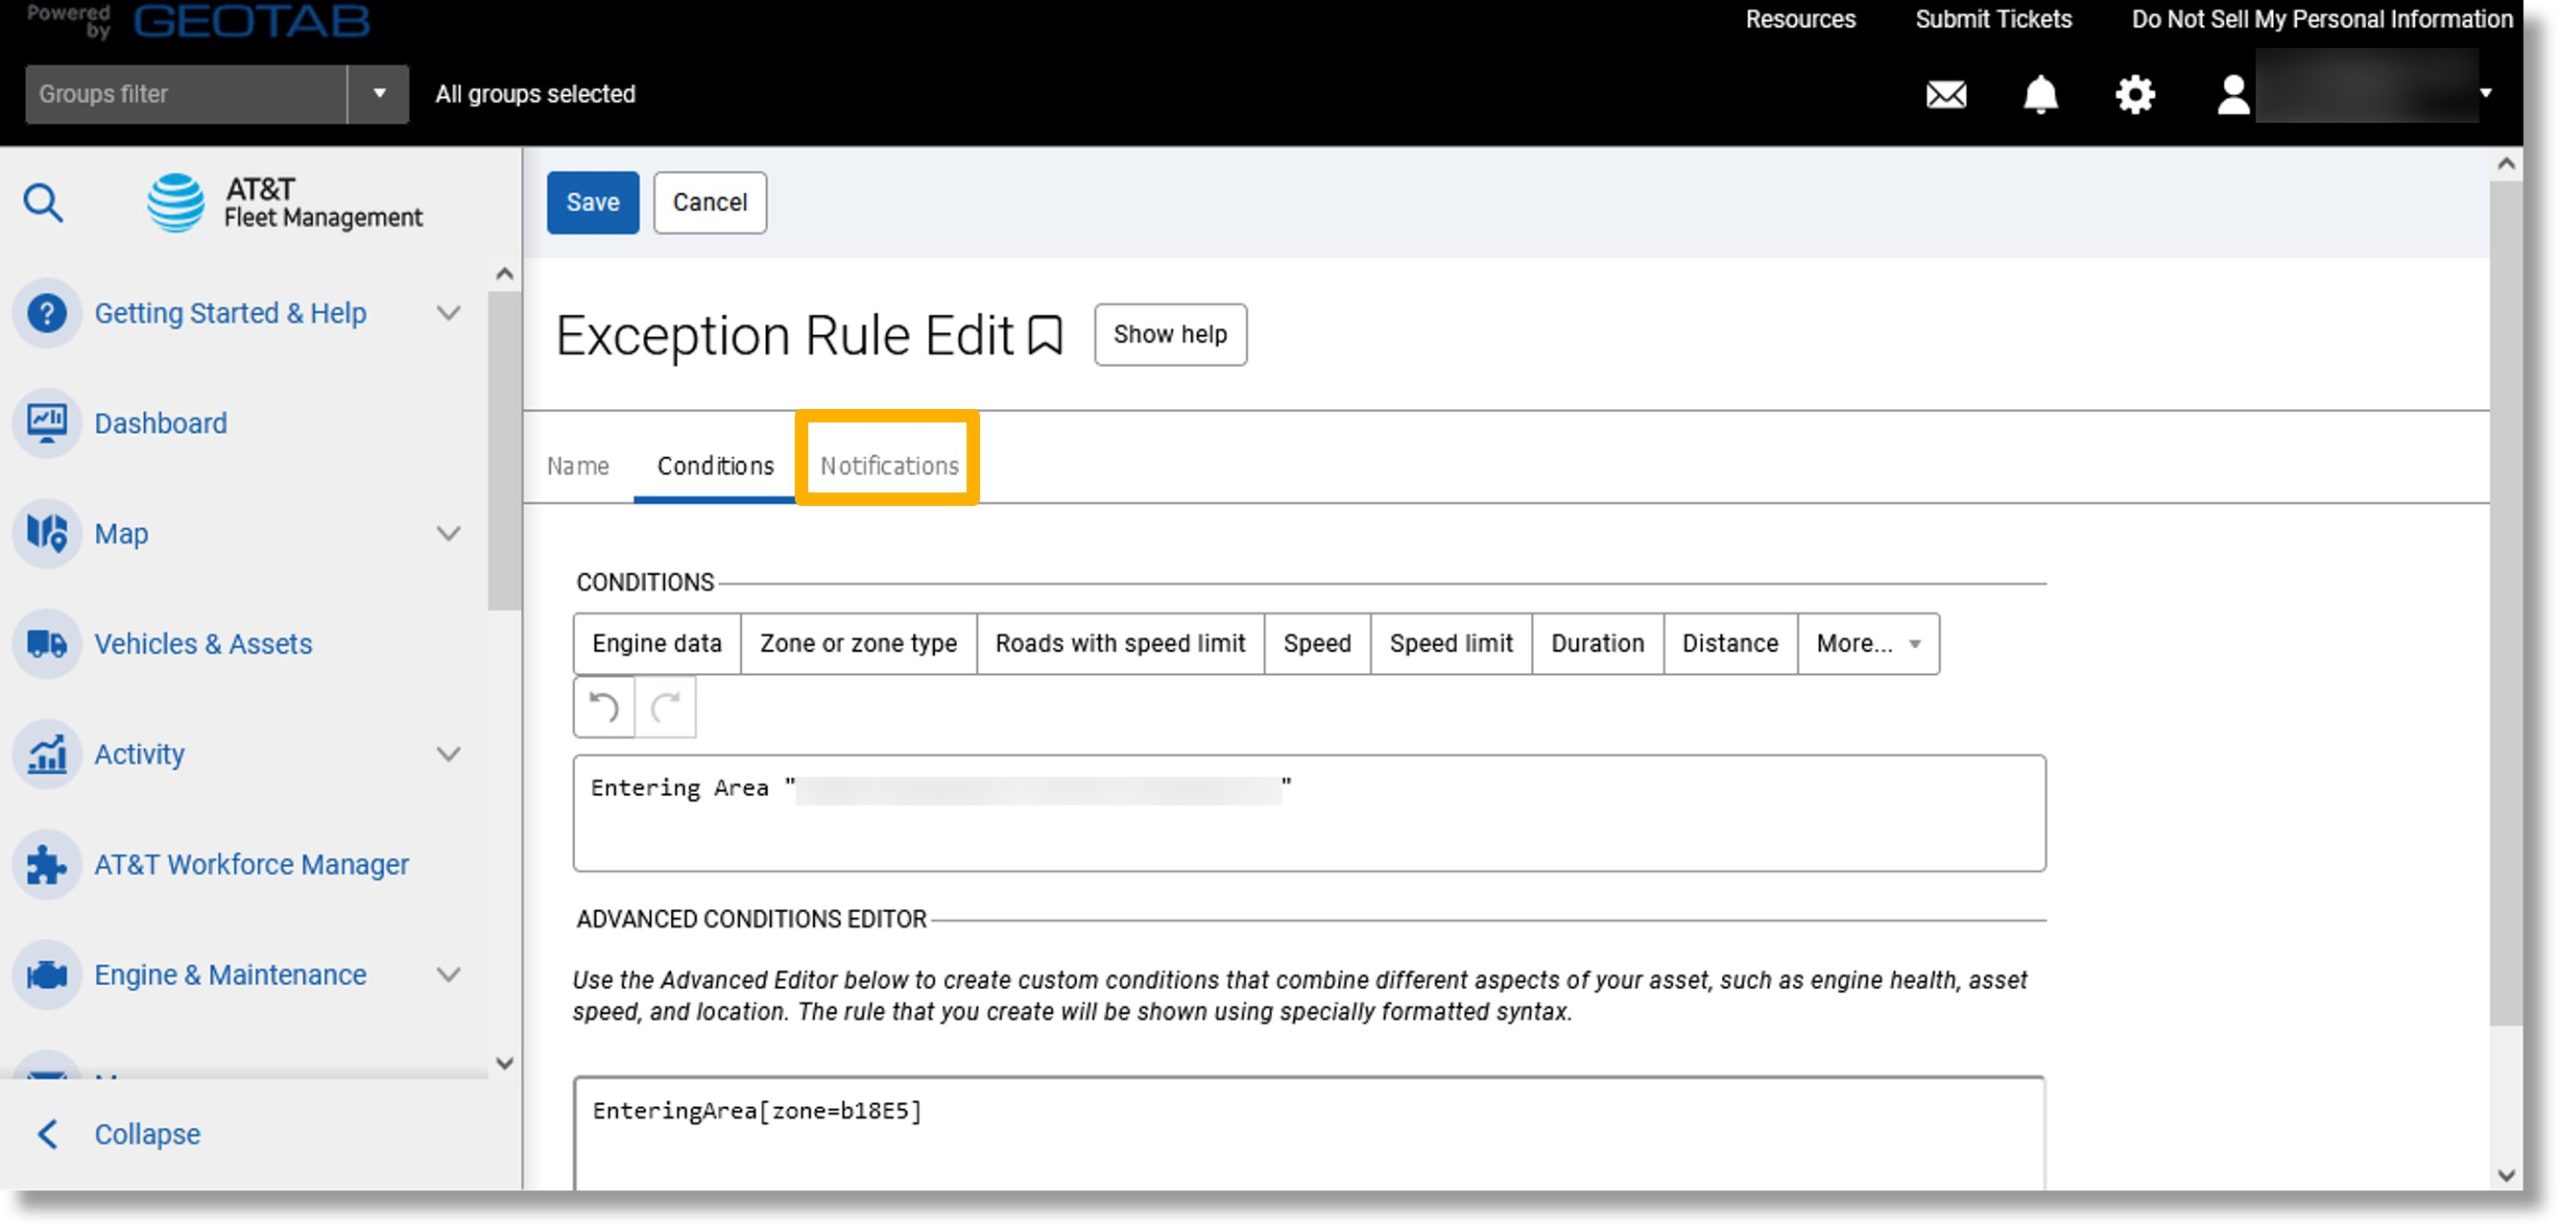The width and height of the screenshot is (2560, 1227).
Task: Cancel the exception rule edit
Action: point(710,201)
